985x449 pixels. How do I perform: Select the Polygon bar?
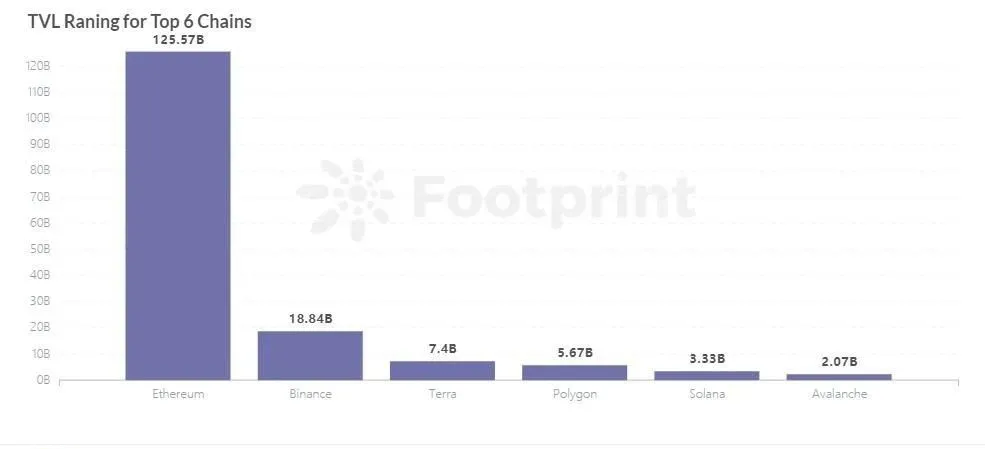574,372
